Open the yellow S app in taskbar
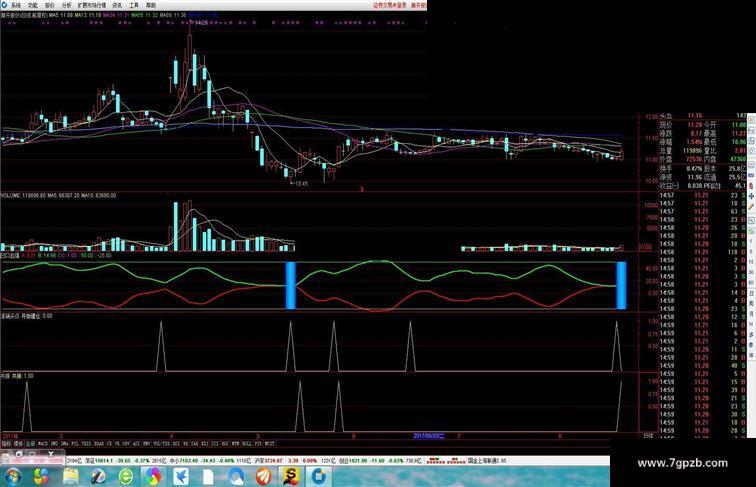The width and height of the screenshot is (756, 487). tap(291, 477)
